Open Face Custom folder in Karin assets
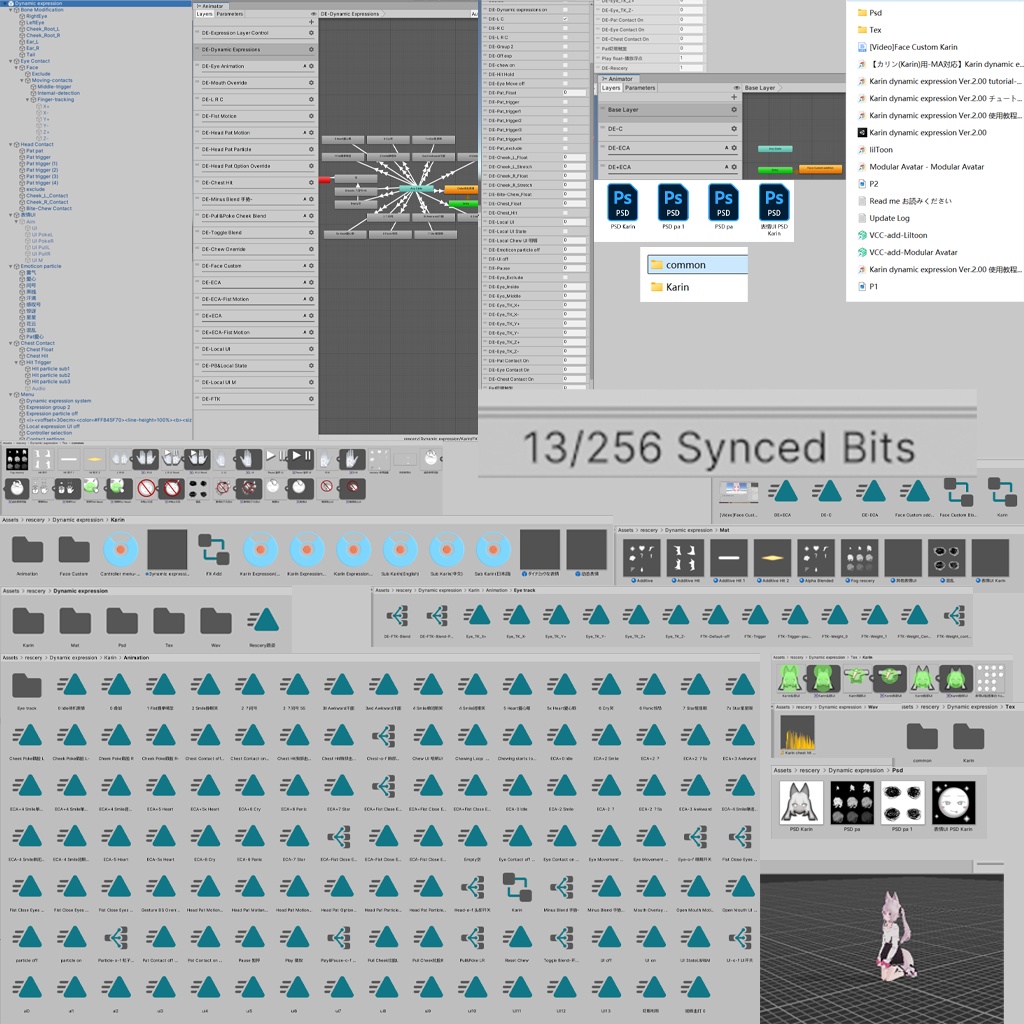Screen dimensions: 1024x1024 tap(74, 555)
